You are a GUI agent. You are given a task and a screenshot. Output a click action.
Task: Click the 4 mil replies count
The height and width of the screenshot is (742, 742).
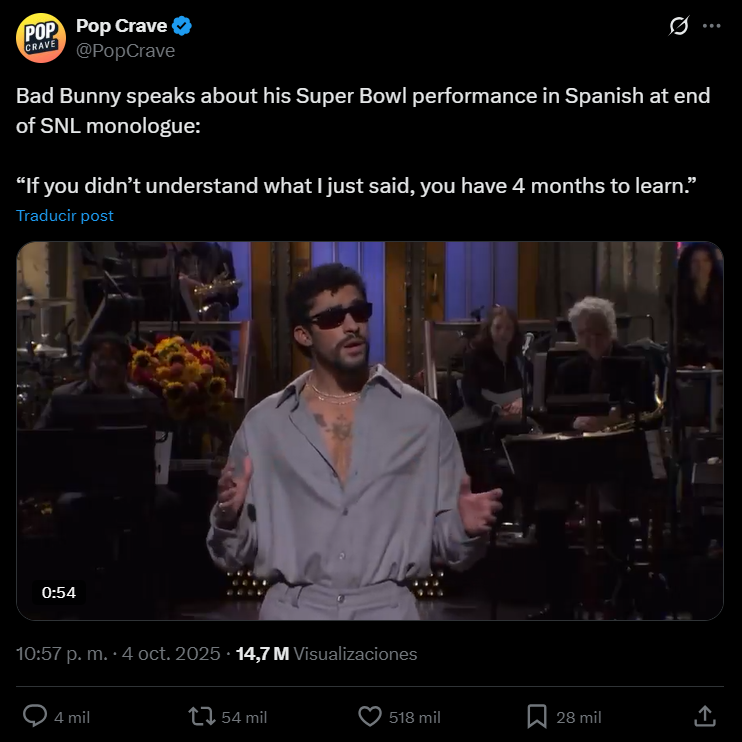[72, 717]
